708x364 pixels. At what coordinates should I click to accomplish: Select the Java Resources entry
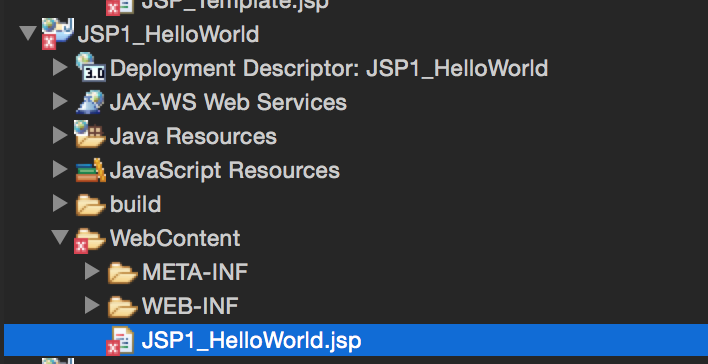click(x=193, y=136)
